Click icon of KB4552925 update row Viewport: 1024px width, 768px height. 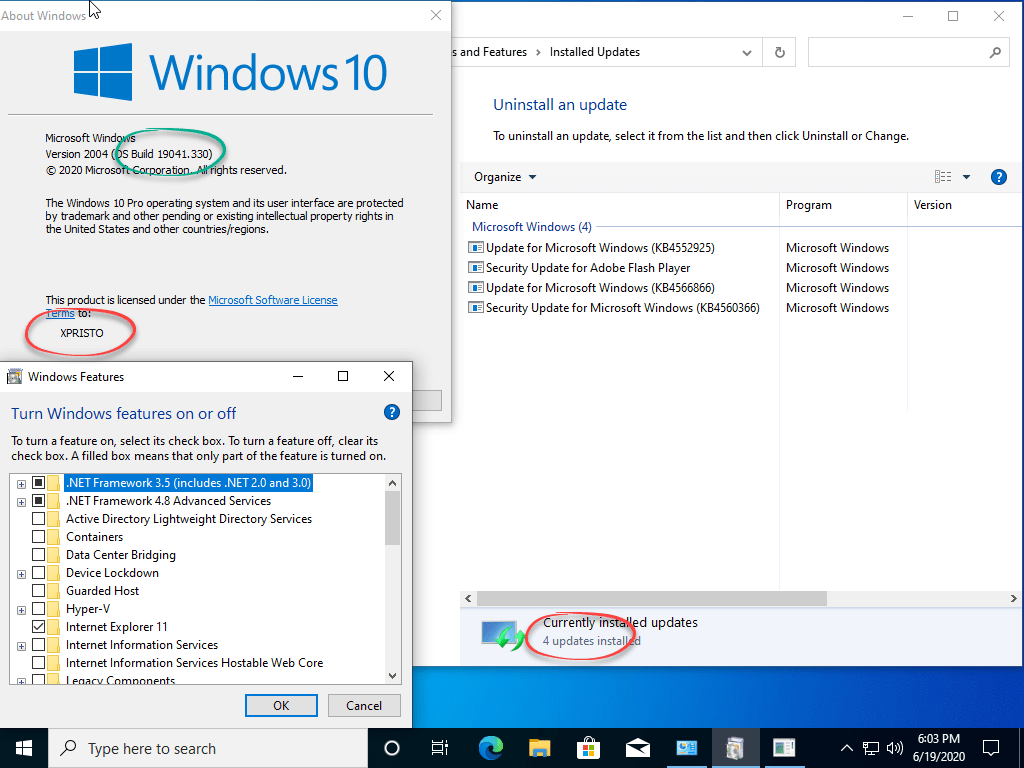point(475,248)
